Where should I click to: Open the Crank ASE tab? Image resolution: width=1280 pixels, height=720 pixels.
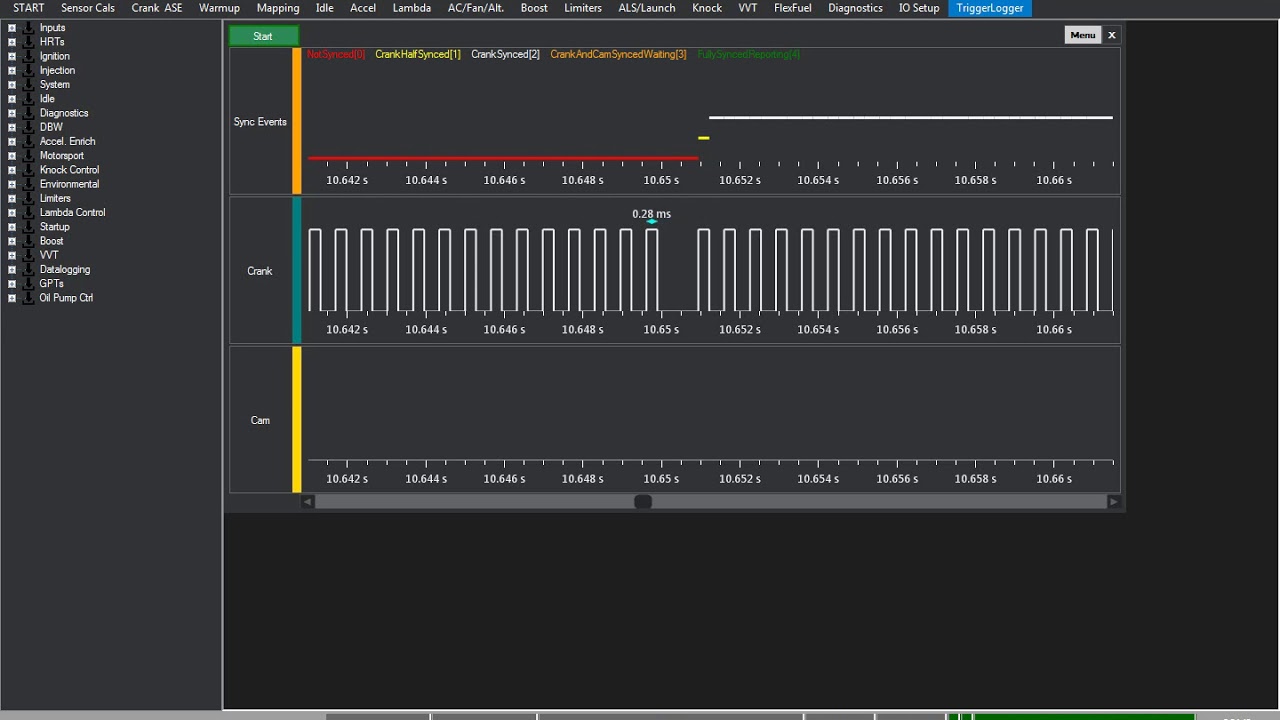pyautogui.click(x=157, y=8)
